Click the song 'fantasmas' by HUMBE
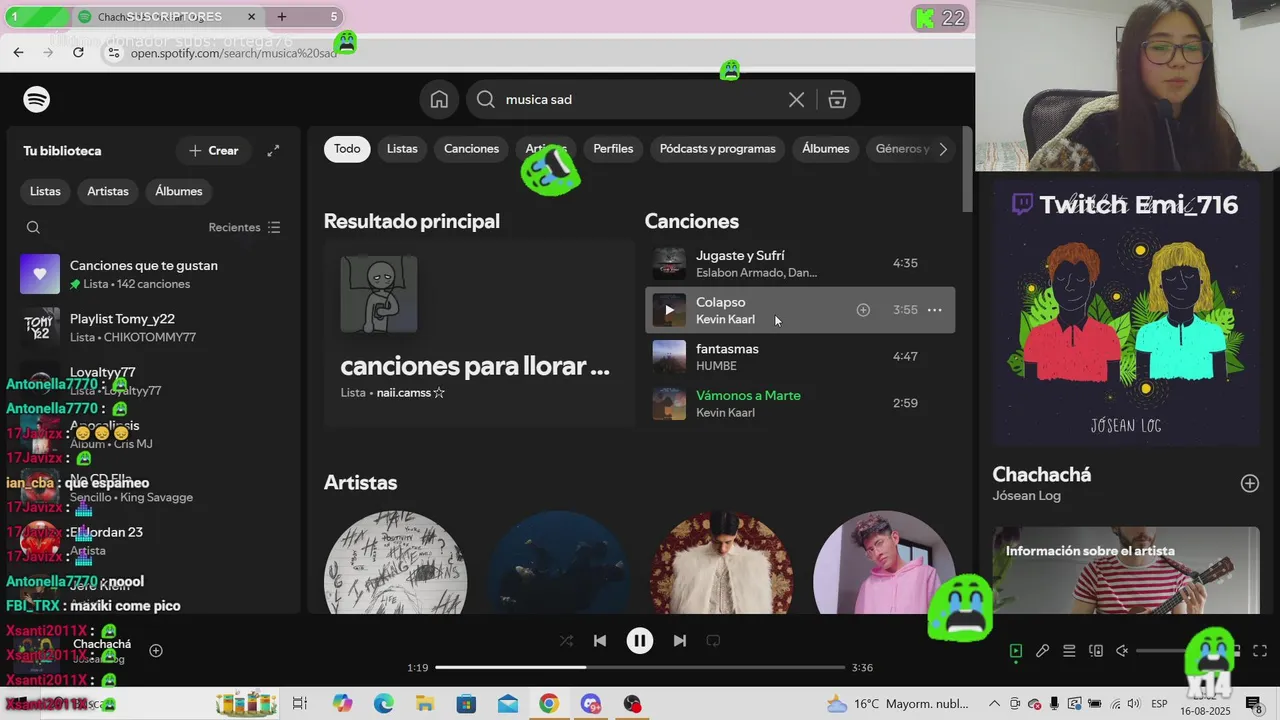This screenshot has width=1280, height=720. (x=727, y=349)
